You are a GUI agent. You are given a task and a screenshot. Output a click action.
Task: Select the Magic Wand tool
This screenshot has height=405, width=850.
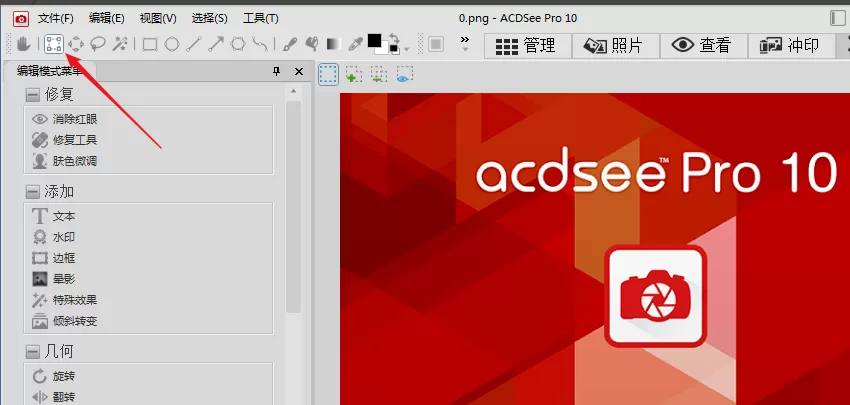tap(120, 44)
